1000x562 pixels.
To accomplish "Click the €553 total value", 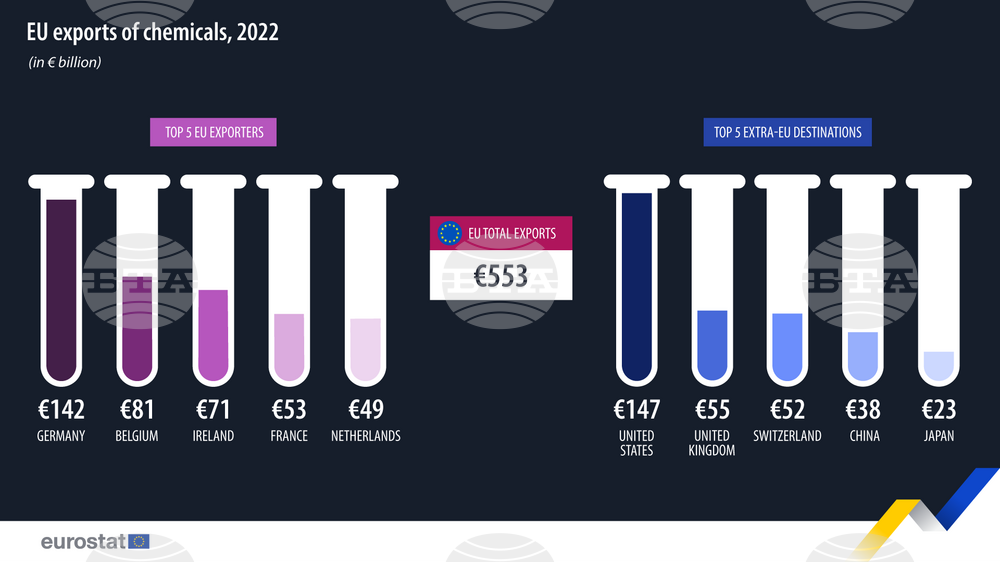I will pos(501,276).
